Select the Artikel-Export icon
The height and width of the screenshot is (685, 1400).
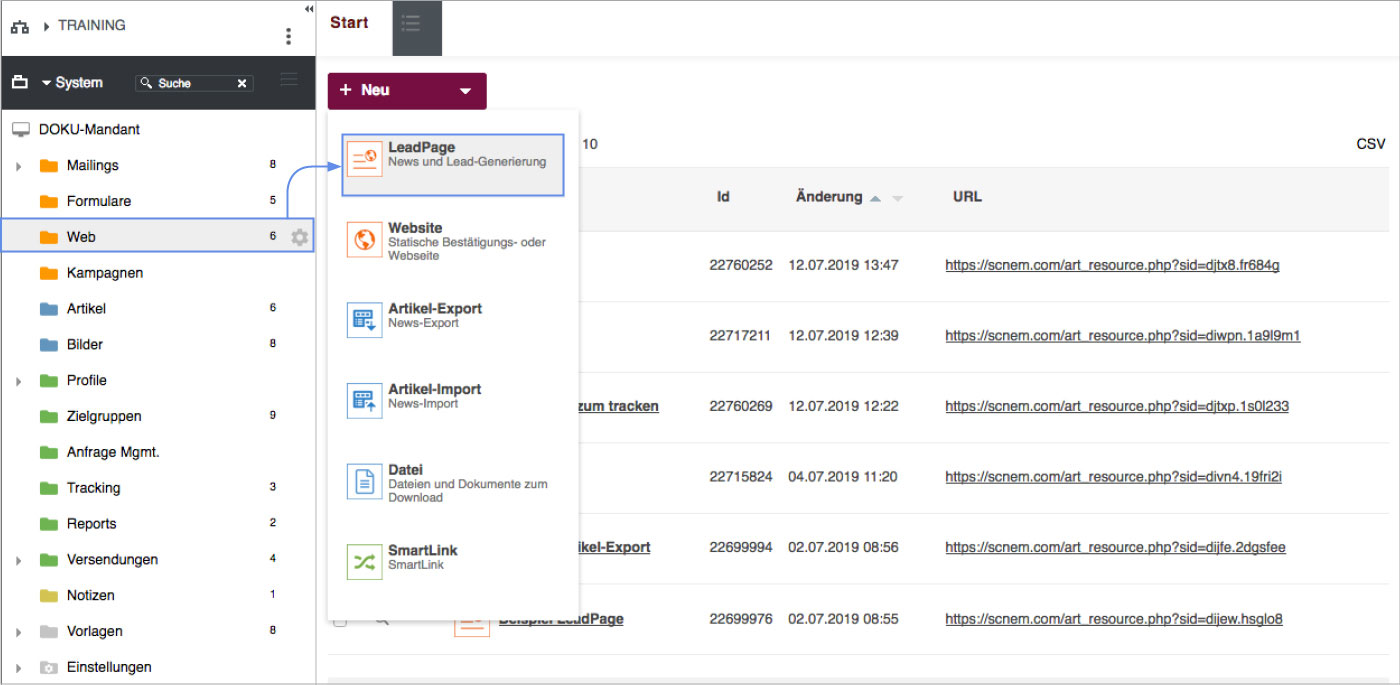[x=364, y=321]
